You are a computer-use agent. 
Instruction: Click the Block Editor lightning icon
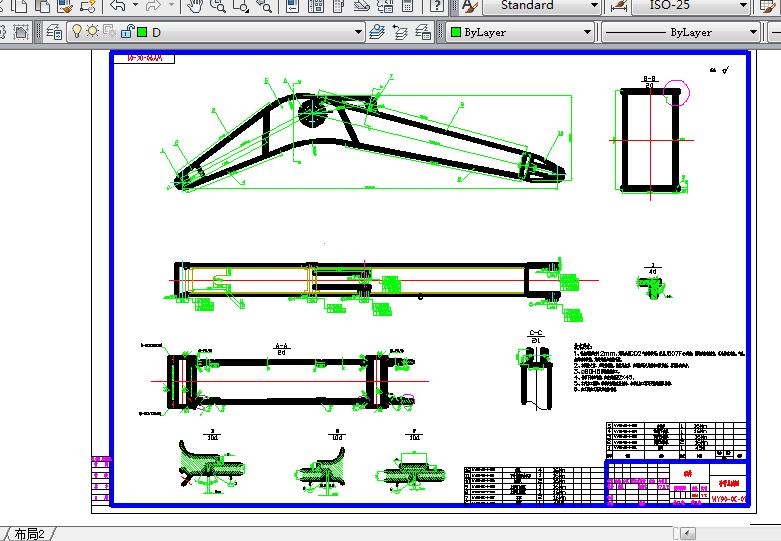click(88, 6)
